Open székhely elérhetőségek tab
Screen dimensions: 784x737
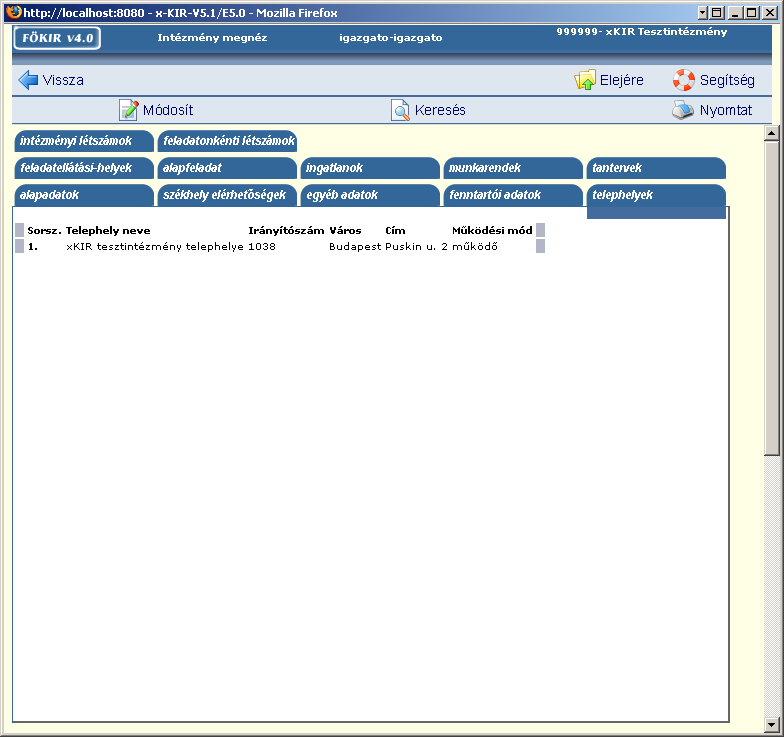[x=228, y=195]
